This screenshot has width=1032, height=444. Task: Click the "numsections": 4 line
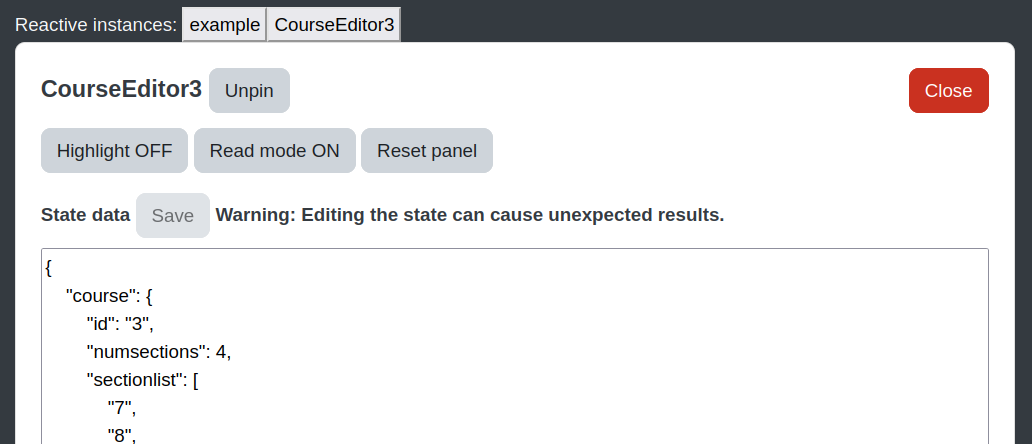pyautogui.click(x=159, y=353)
